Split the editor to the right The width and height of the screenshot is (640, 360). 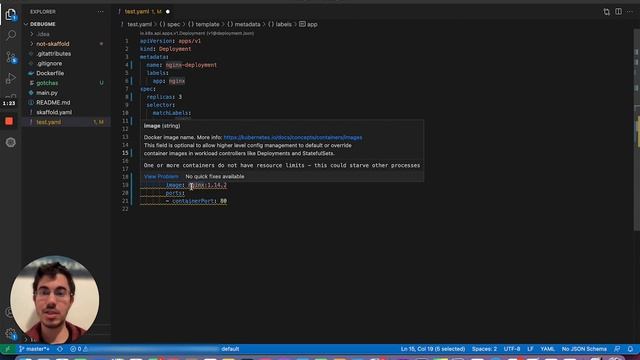point(619,12)
